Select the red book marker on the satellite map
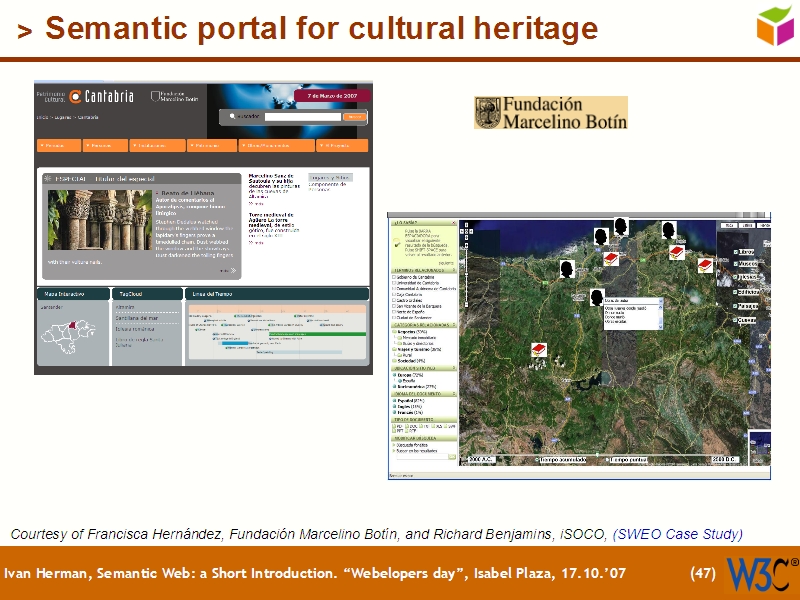This screenshot has width=800, height=600. point(610,258)
